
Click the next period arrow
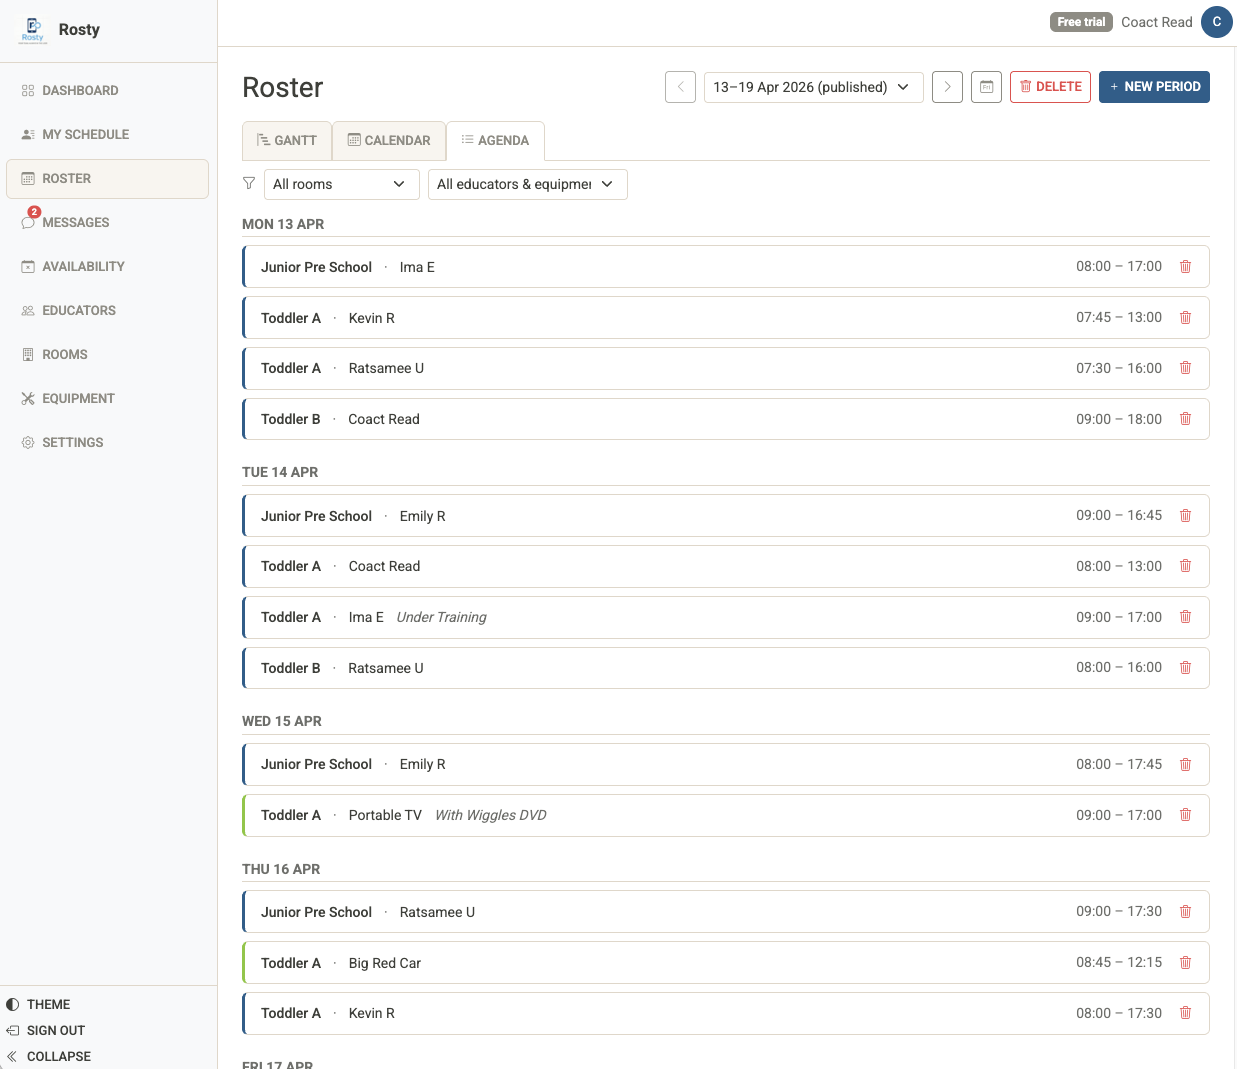click(x=946, y=87)
